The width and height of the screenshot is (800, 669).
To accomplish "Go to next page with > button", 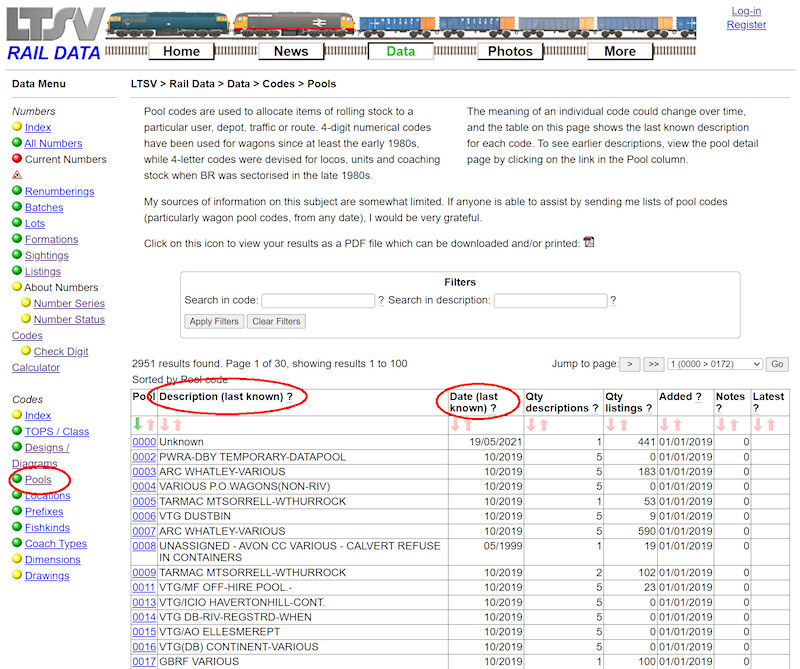I will (x=630, y=365).
